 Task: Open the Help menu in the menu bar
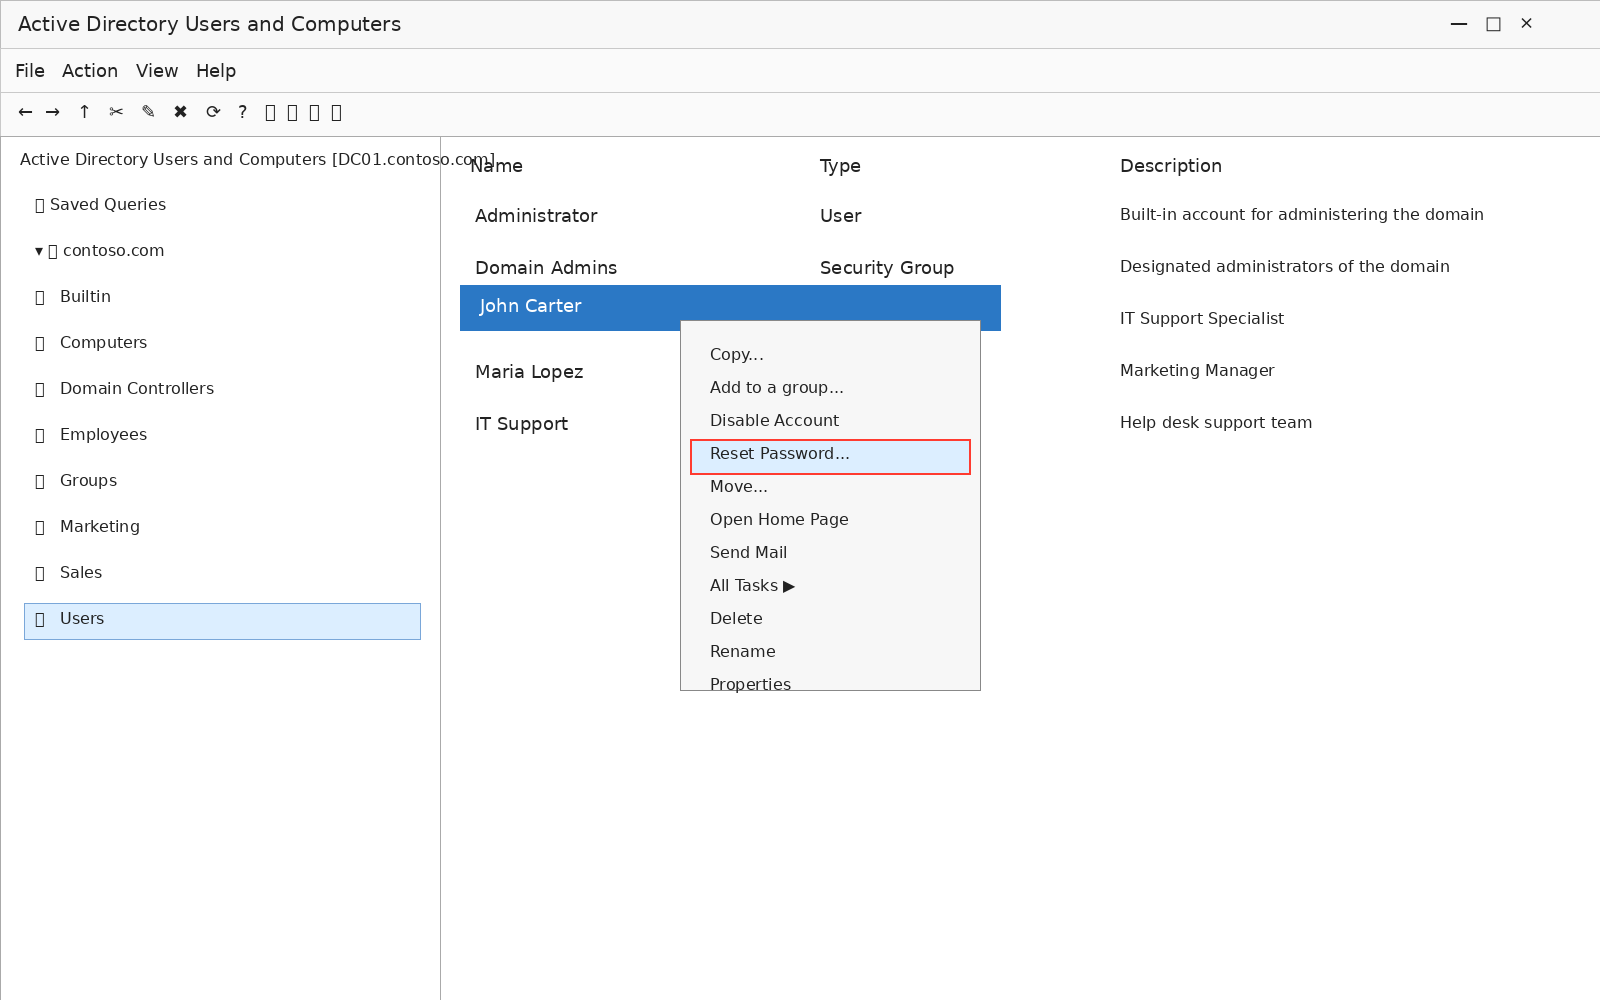(x=216, y=71)
